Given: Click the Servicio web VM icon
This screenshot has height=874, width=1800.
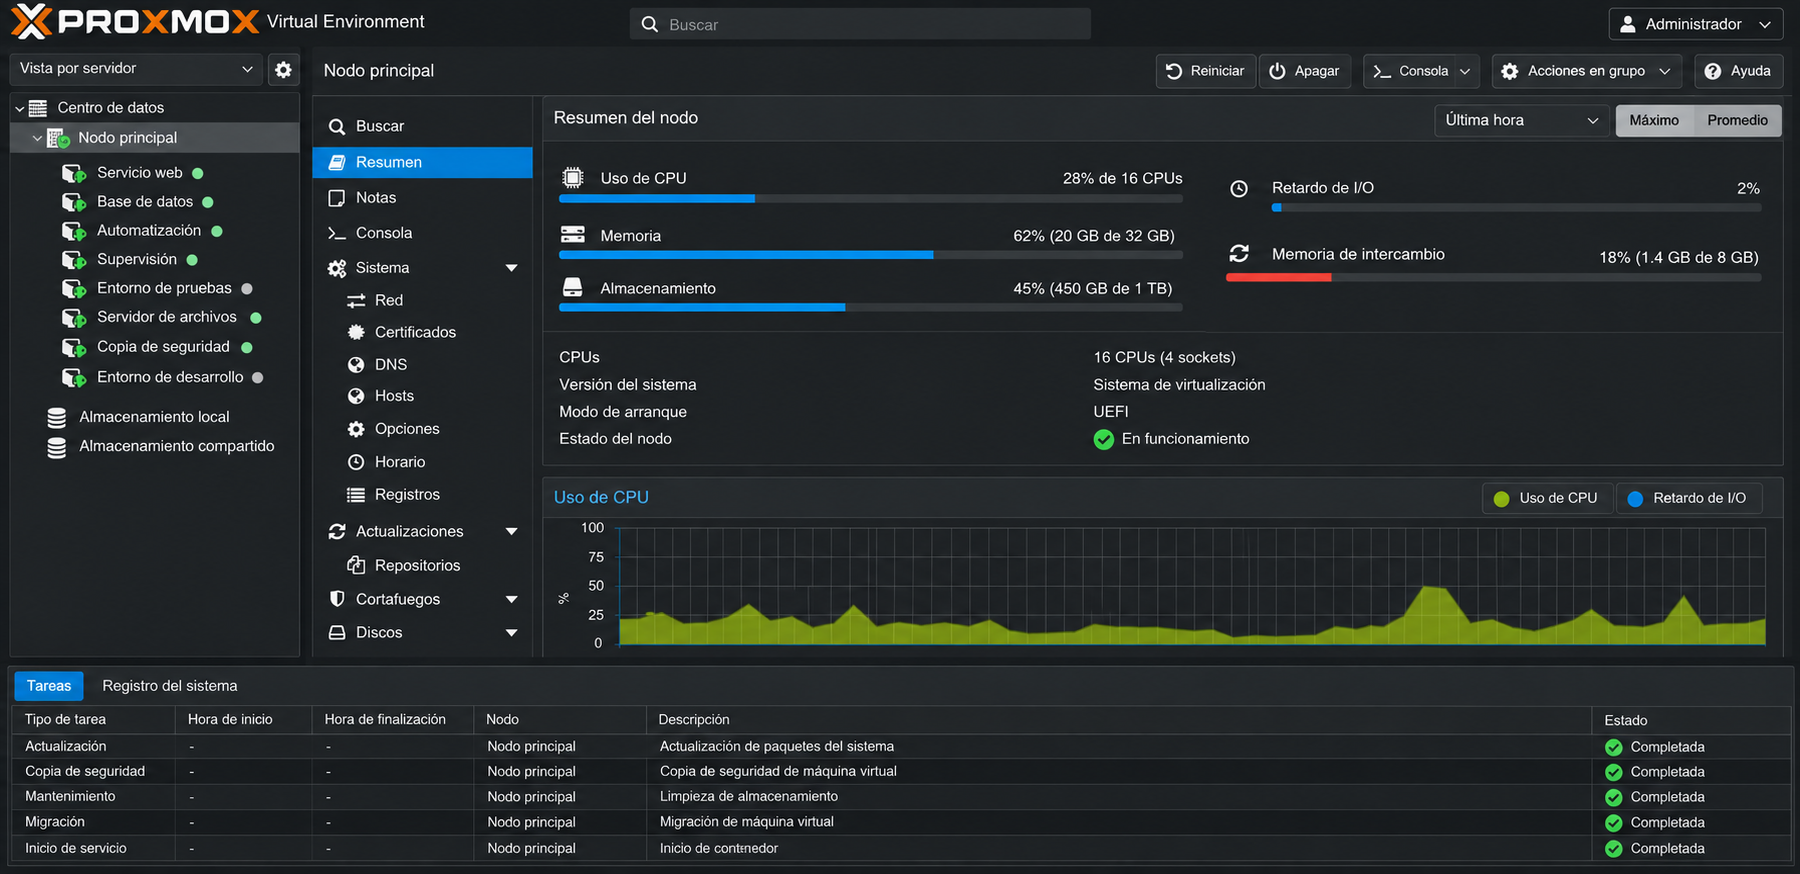Looking at the screenshot, I should click(74, 173).
